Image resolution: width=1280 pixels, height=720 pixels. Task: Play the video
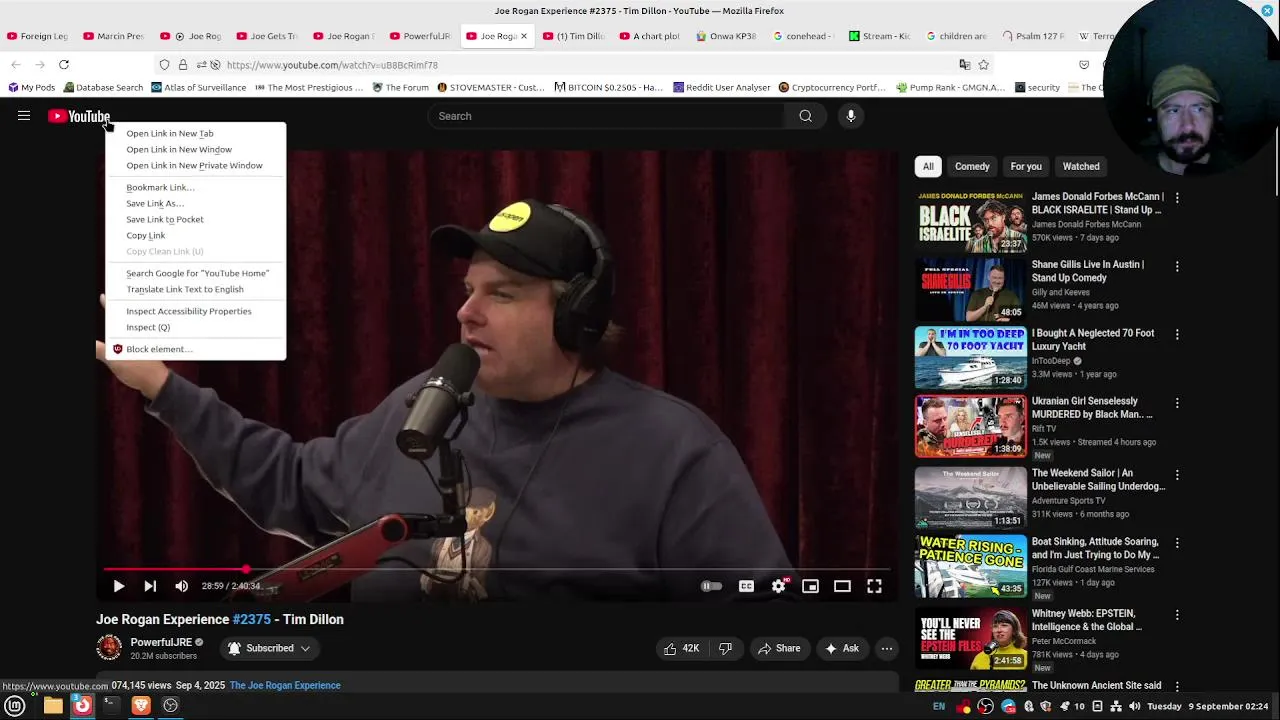tap(118, 586)
